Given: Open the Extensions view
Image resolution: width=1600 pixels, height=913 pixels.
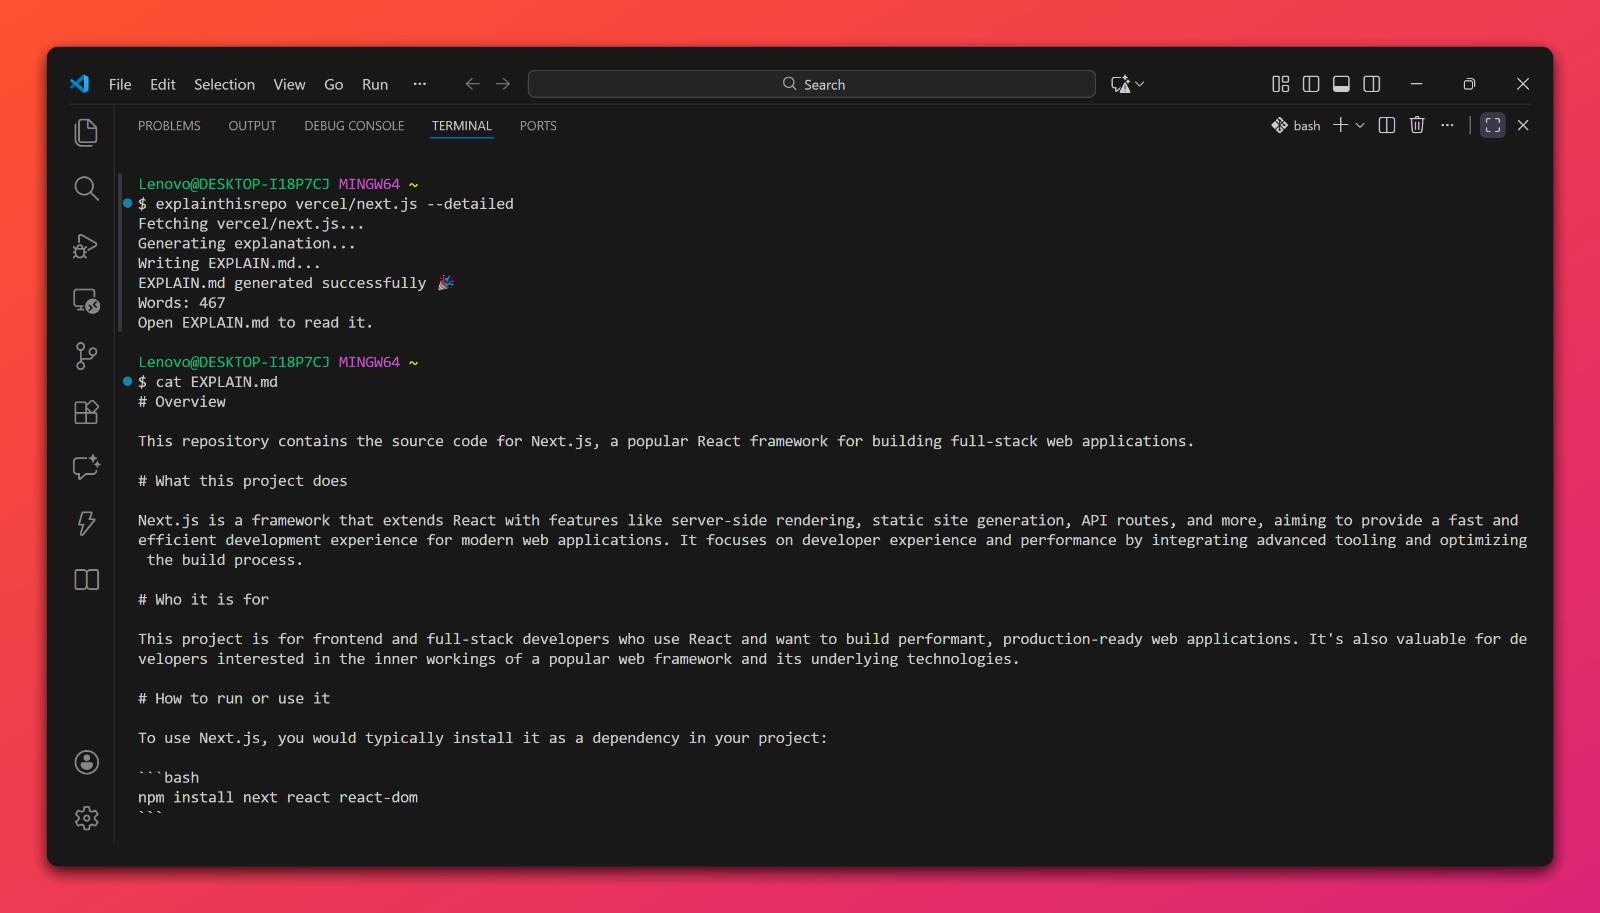Looking at the screenshot, I should point(86,412).
